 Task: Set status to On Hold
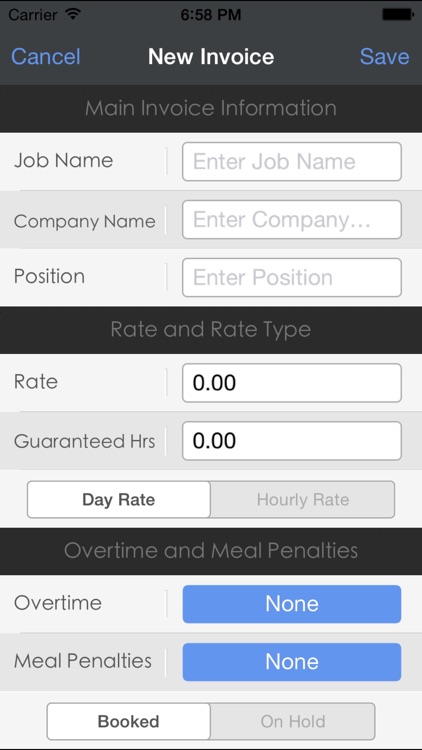[x=293, y=721]
